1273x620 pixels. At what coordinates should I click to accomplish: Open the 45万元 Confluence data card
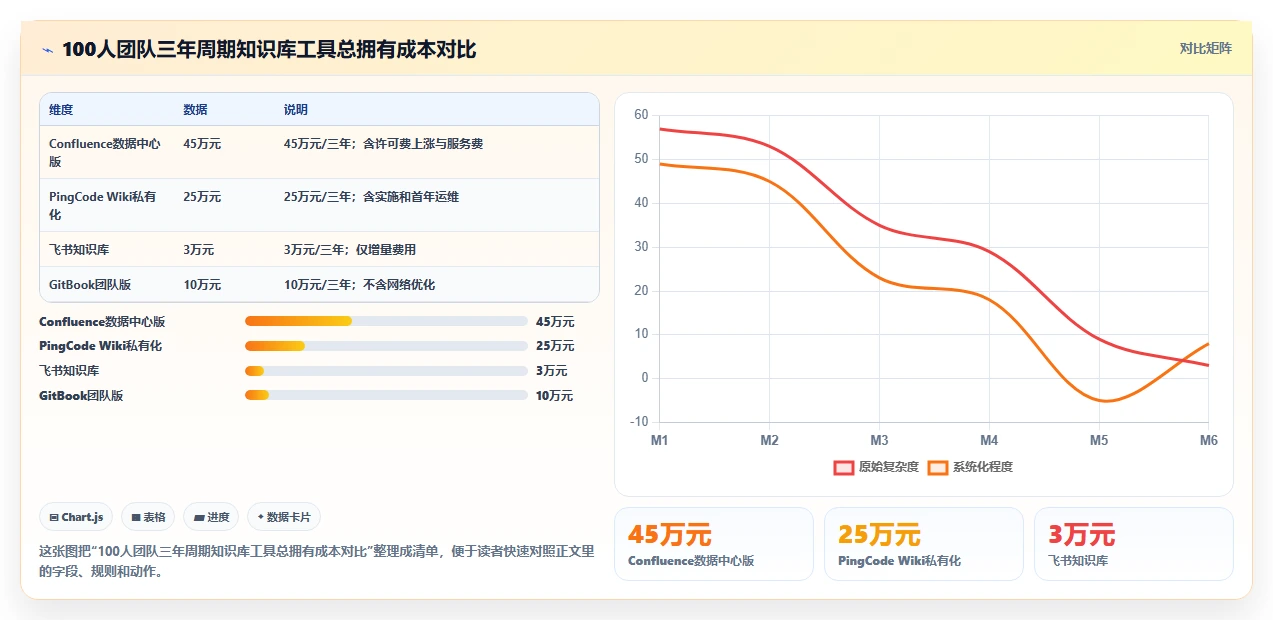point(714,544)
